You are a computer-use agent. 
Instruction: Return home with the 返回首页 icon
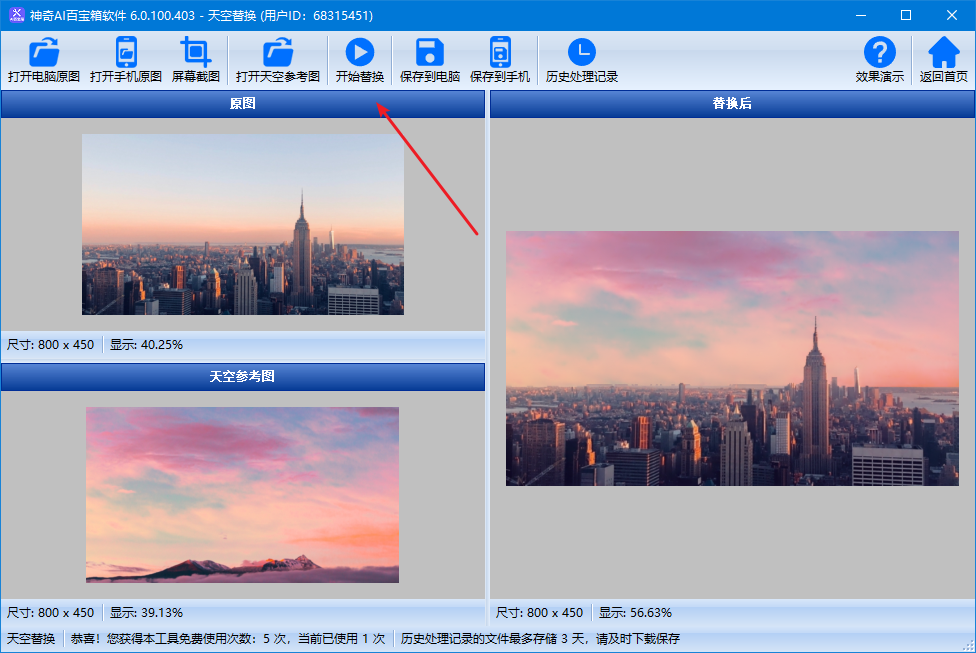[943, 53]
